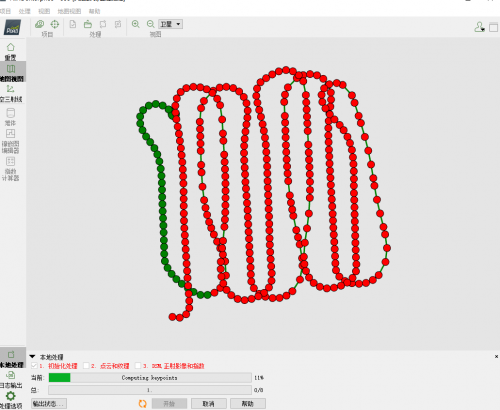
Task: Open the 视图 menu
Action: pos(44,11)
